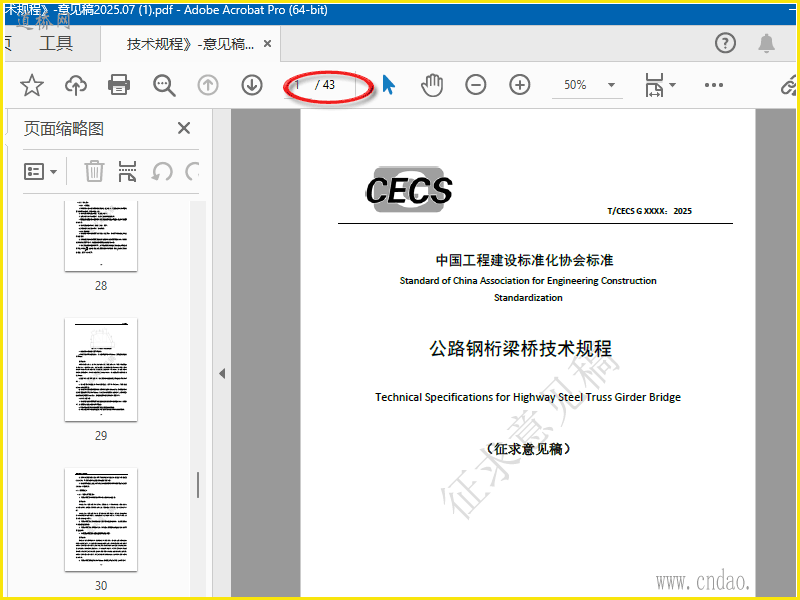Click the T/CECS G XXXX: 2025 code

649,211
